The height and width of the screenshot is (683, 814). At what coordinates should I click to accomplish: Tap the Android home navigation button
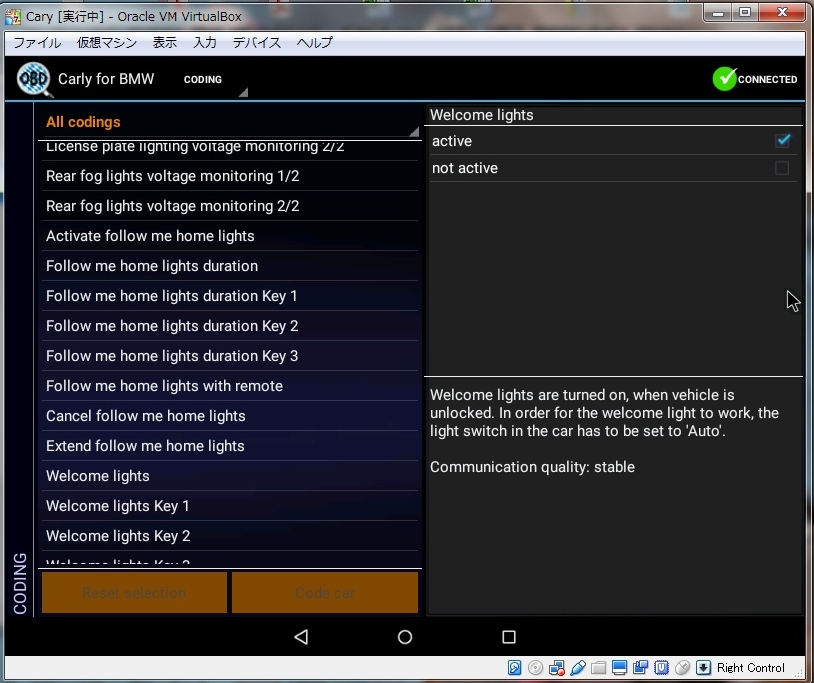pos(405,637)
